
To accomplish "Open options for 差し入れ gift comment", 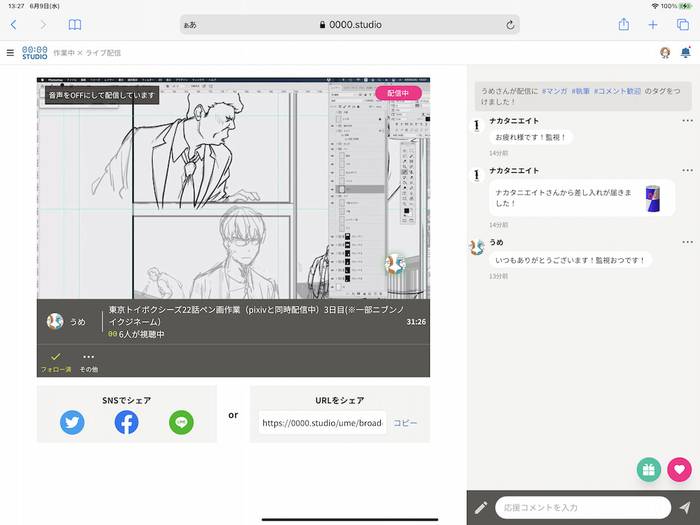I will tap(688, 171).
